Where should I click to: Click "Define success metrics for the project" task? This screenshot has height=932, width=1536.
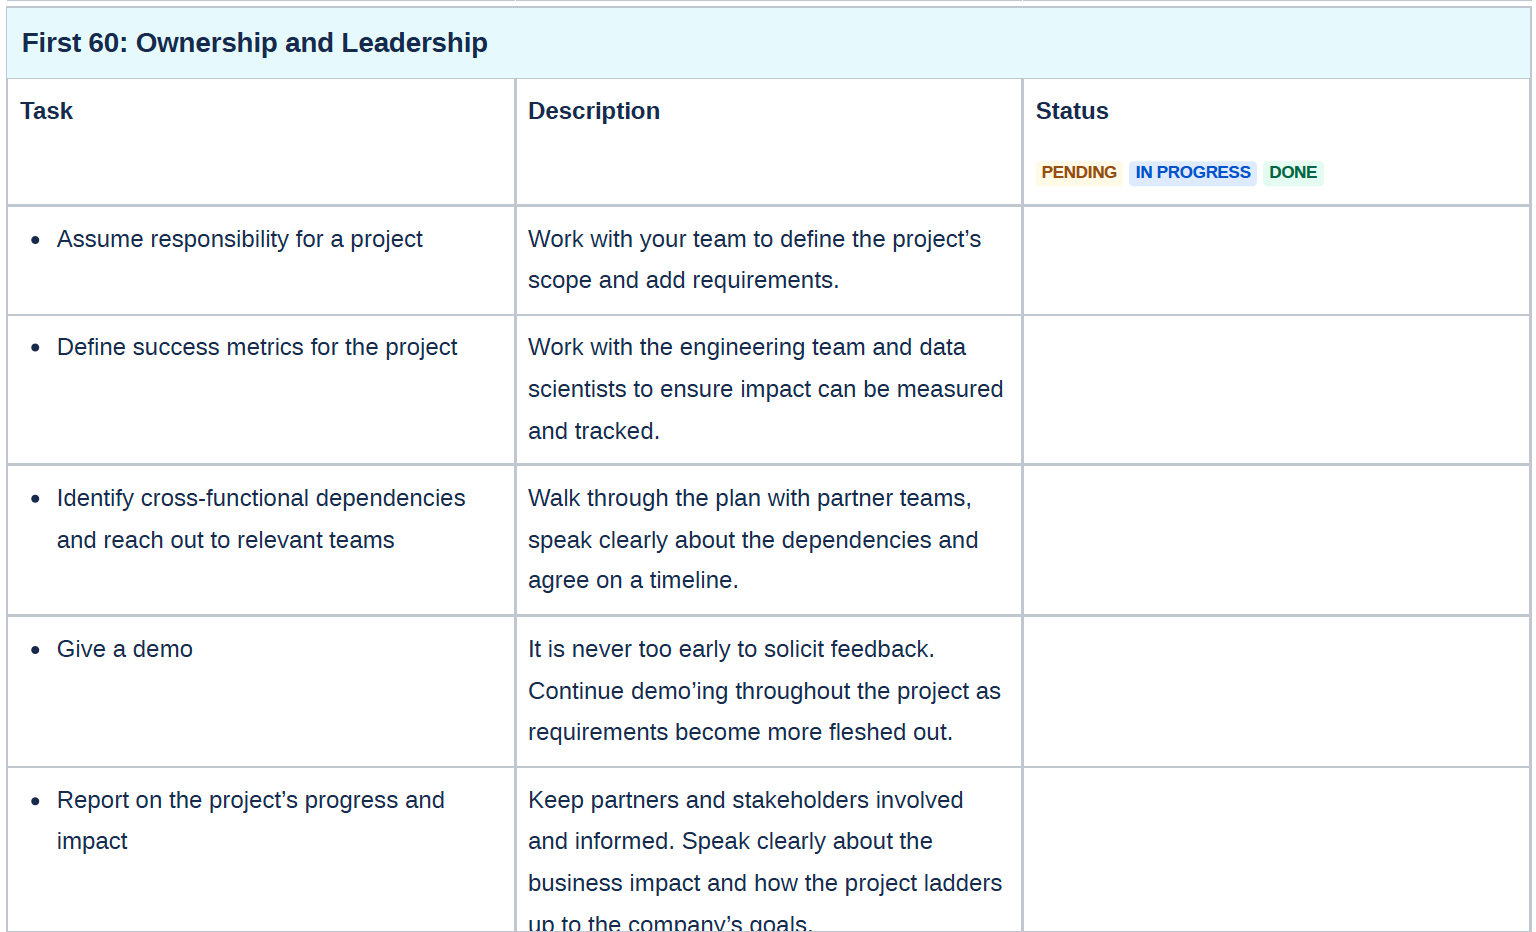(257, 348)
